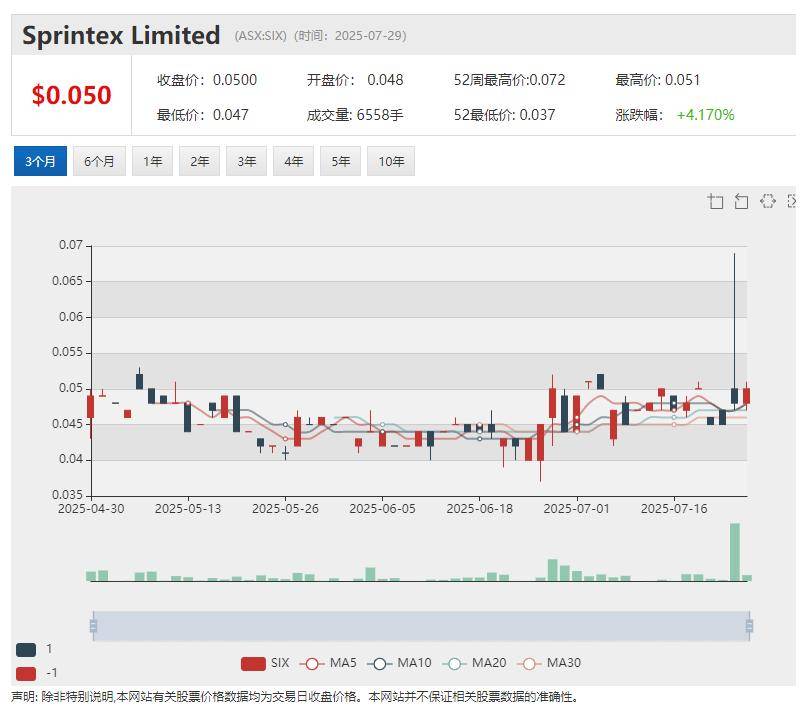Click the 成交量: 6558手 value
The image size is (809, 716).
[355, 115]
